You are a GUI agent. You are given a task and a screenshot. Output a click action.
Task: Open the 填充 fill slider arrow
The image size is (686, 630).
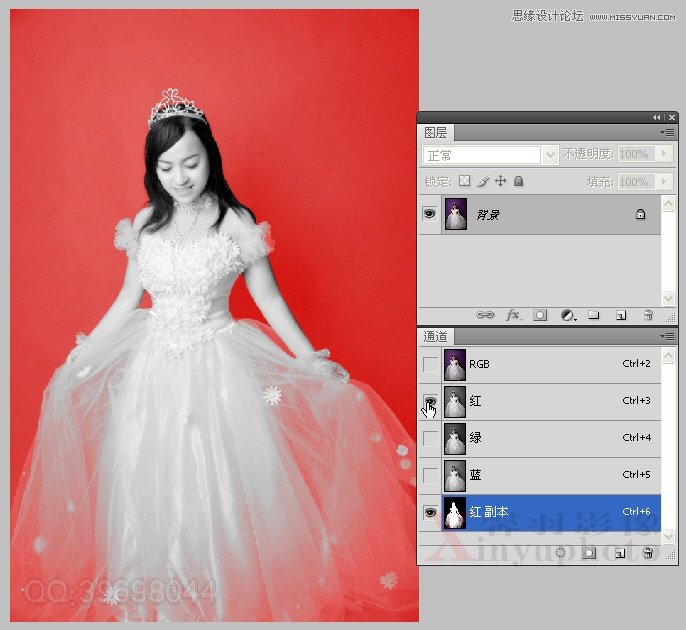(665, 181)
